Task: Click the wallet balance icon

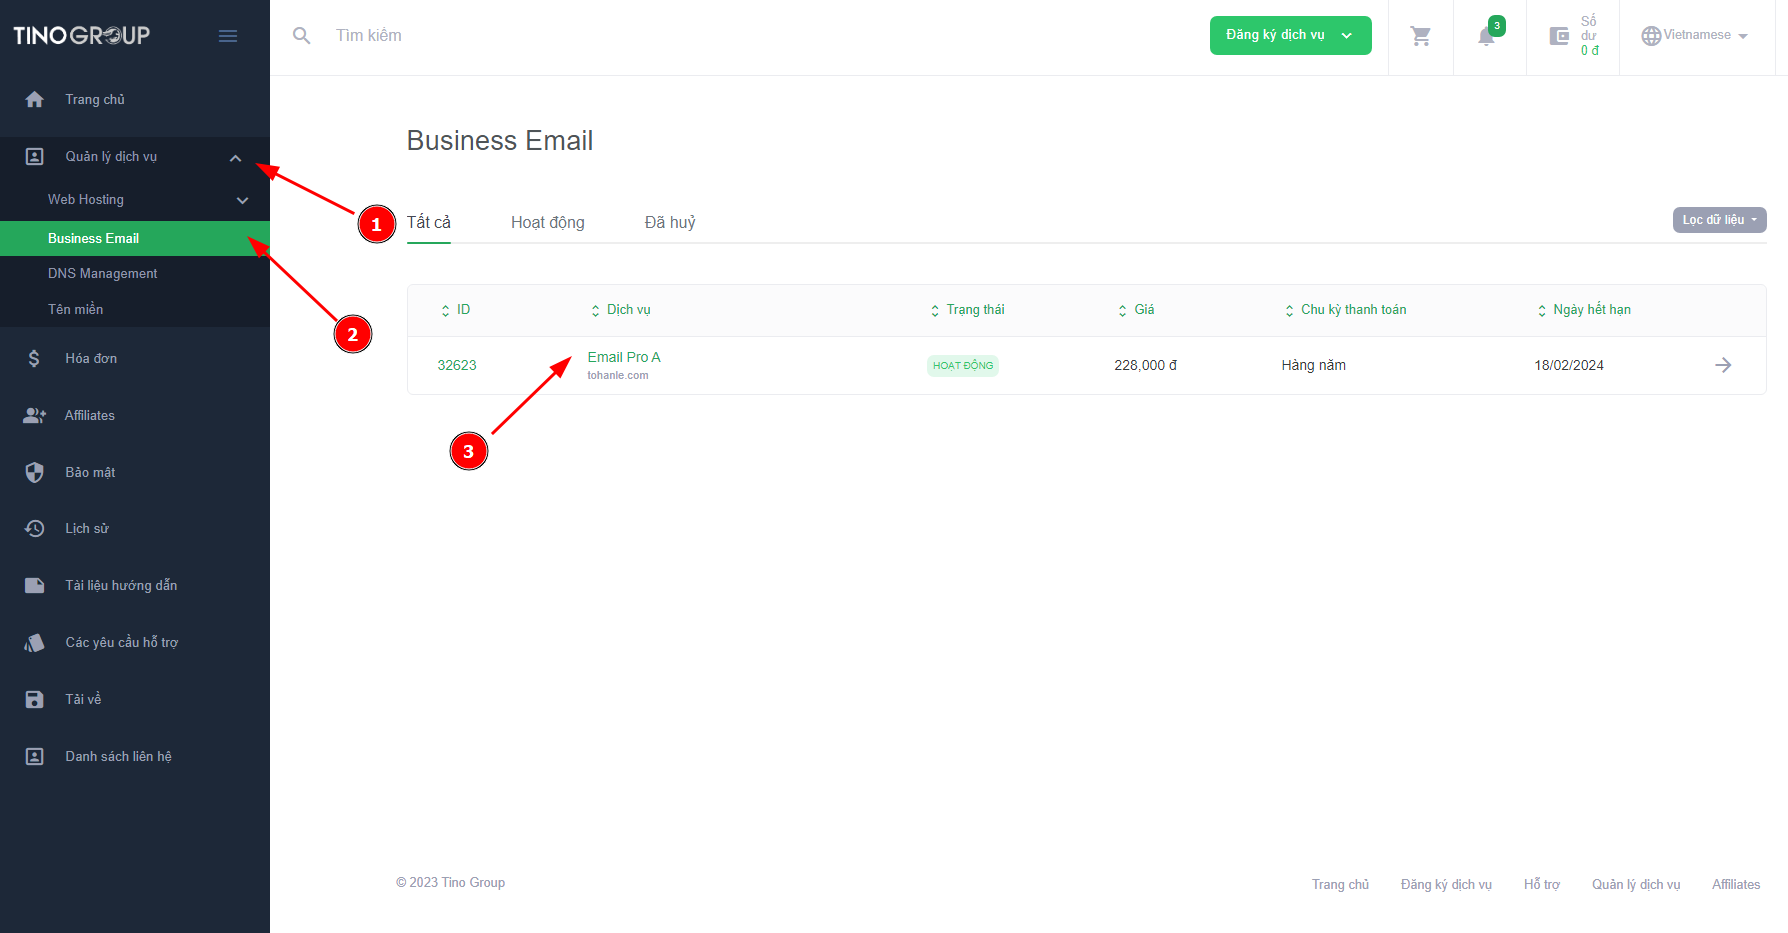Action: coord(1559,36)
